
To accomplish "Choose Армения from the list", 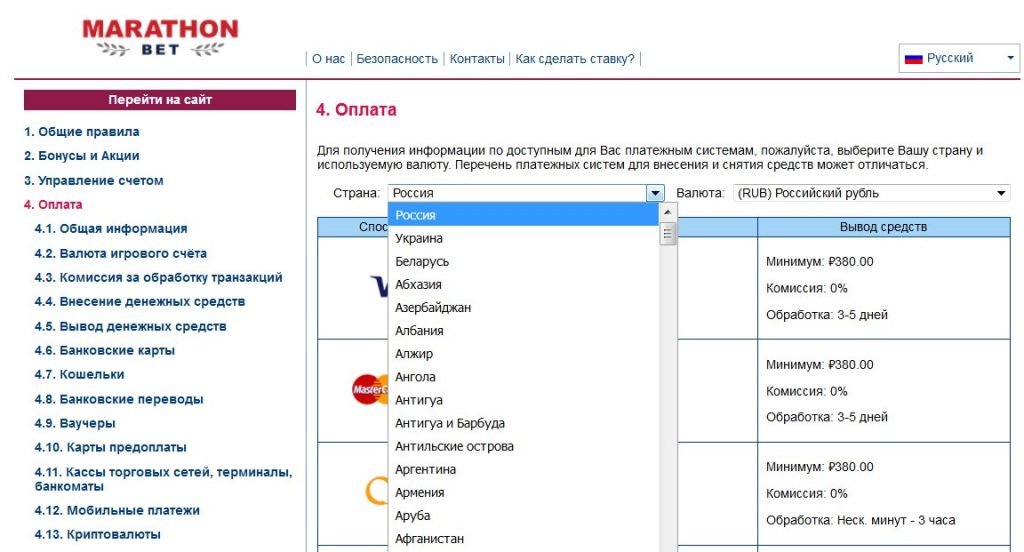I will (523, 493).
